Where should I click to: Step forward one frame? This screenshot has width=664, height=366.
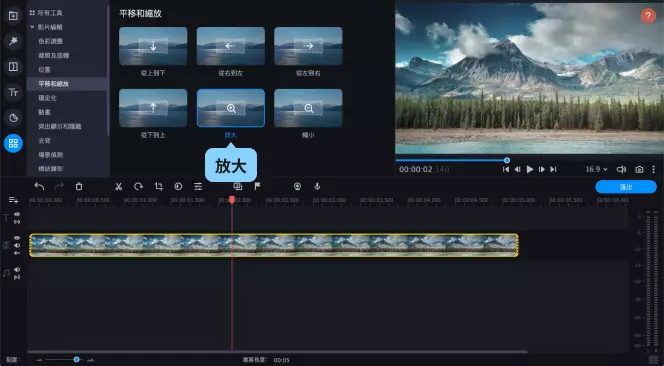(x=541, y=169)
